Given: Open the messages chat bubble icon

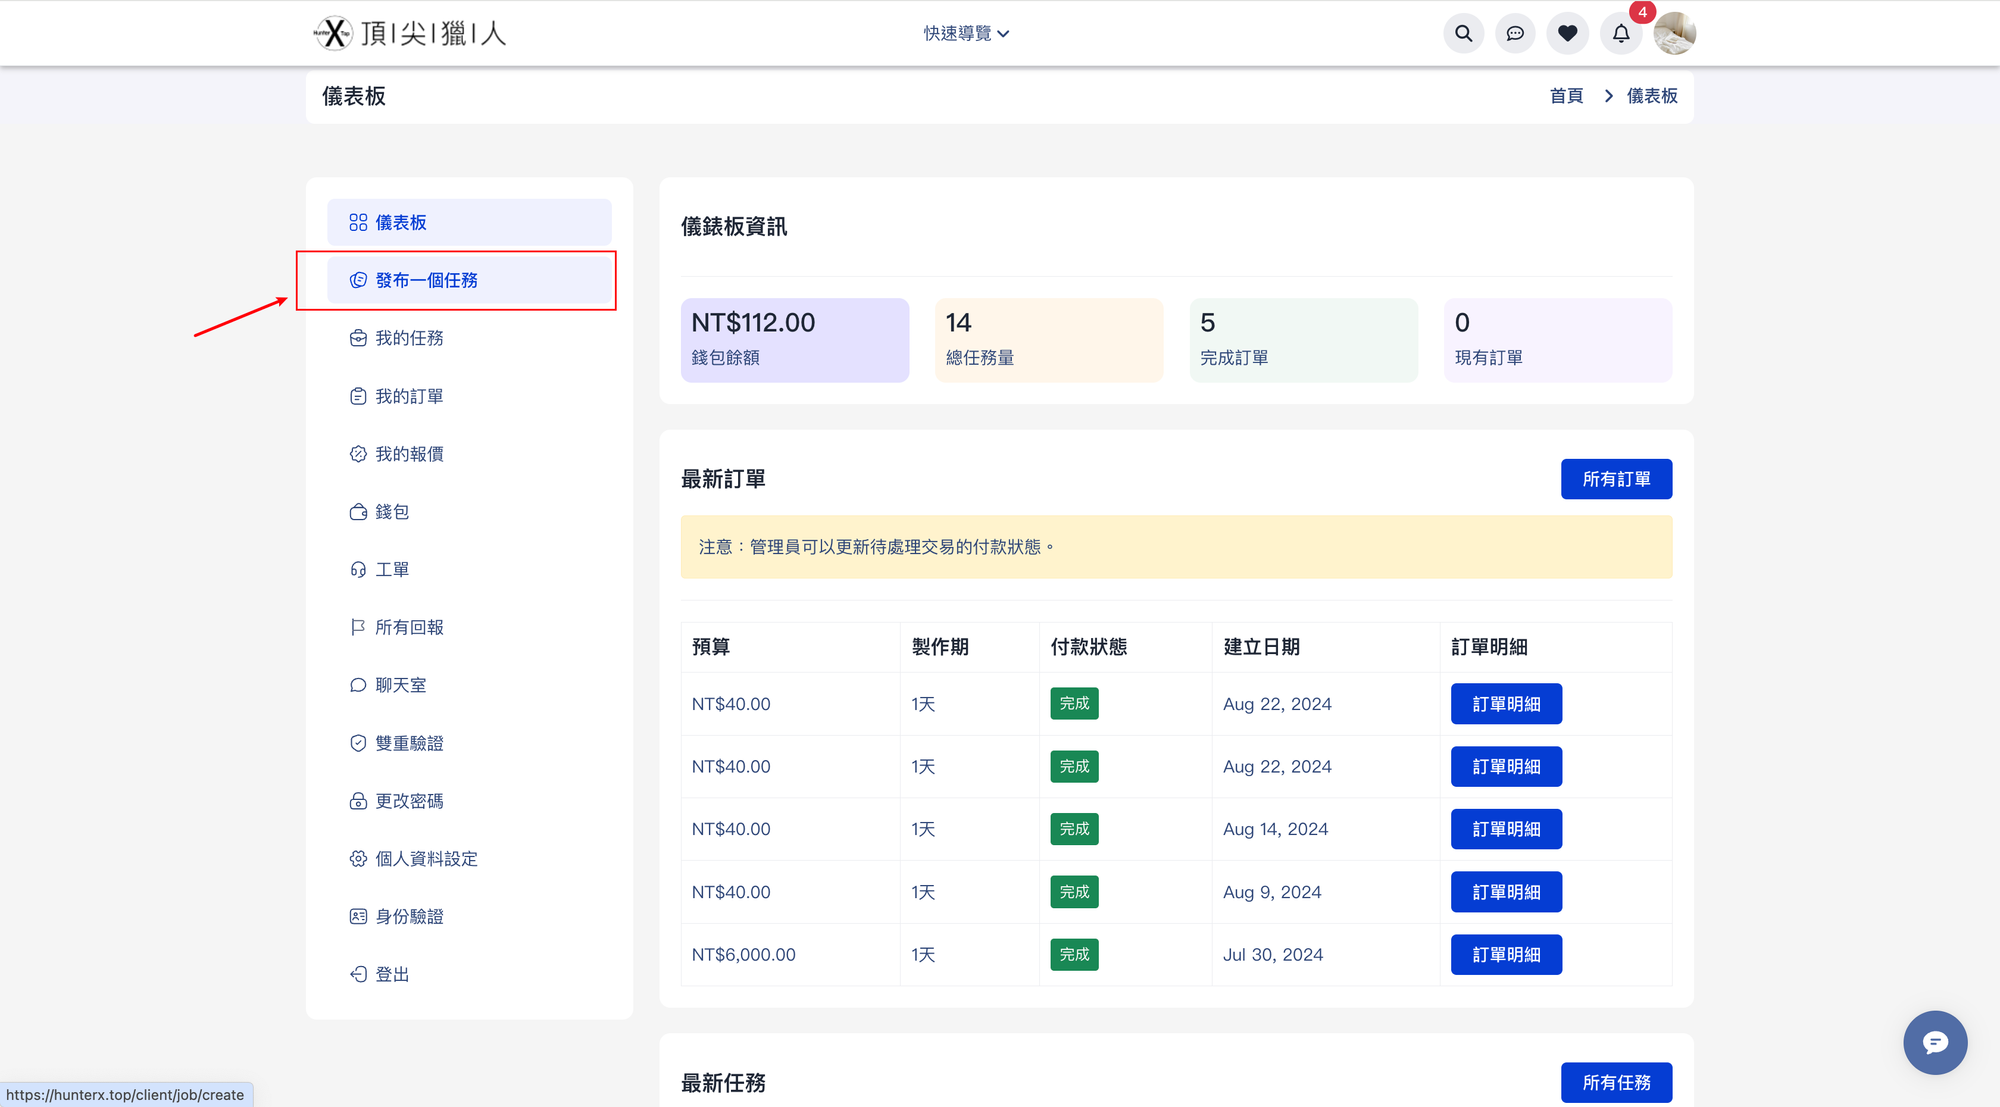Looking at the screenshot, I should 1515,34.
